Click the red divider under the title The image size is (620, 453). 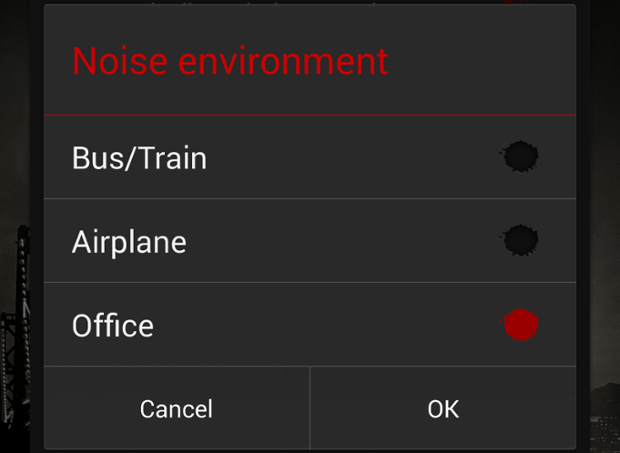point(310,115)
